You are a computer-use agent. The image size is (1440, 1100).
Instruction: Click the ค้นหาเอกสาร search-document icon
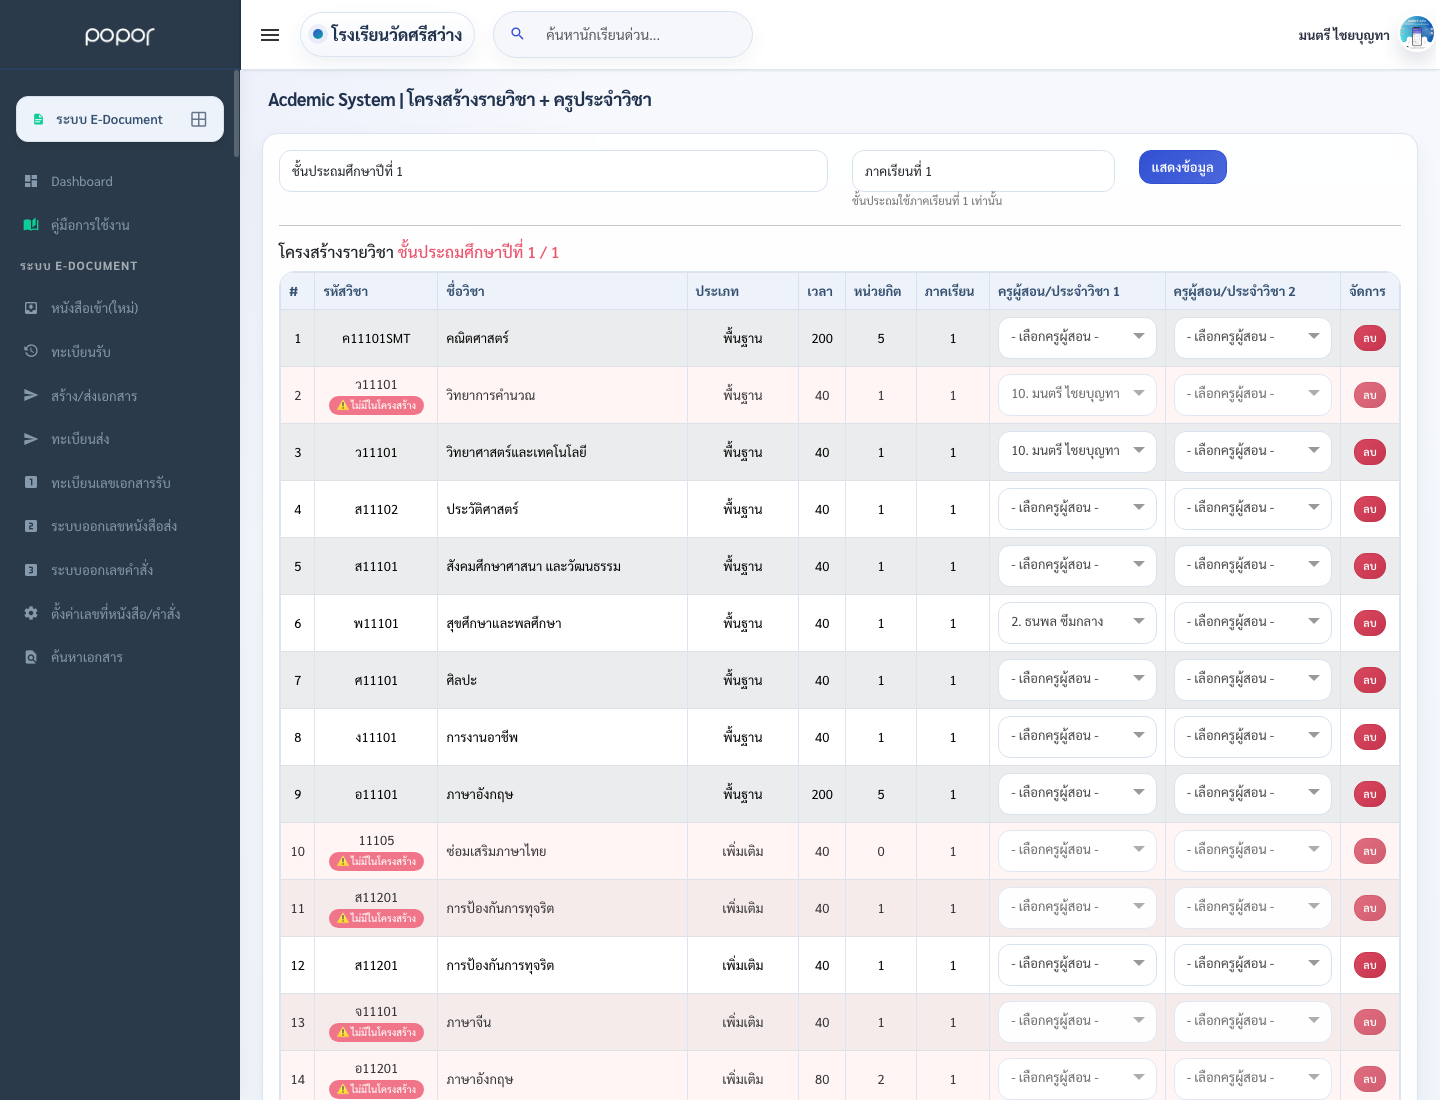point(31,657)
